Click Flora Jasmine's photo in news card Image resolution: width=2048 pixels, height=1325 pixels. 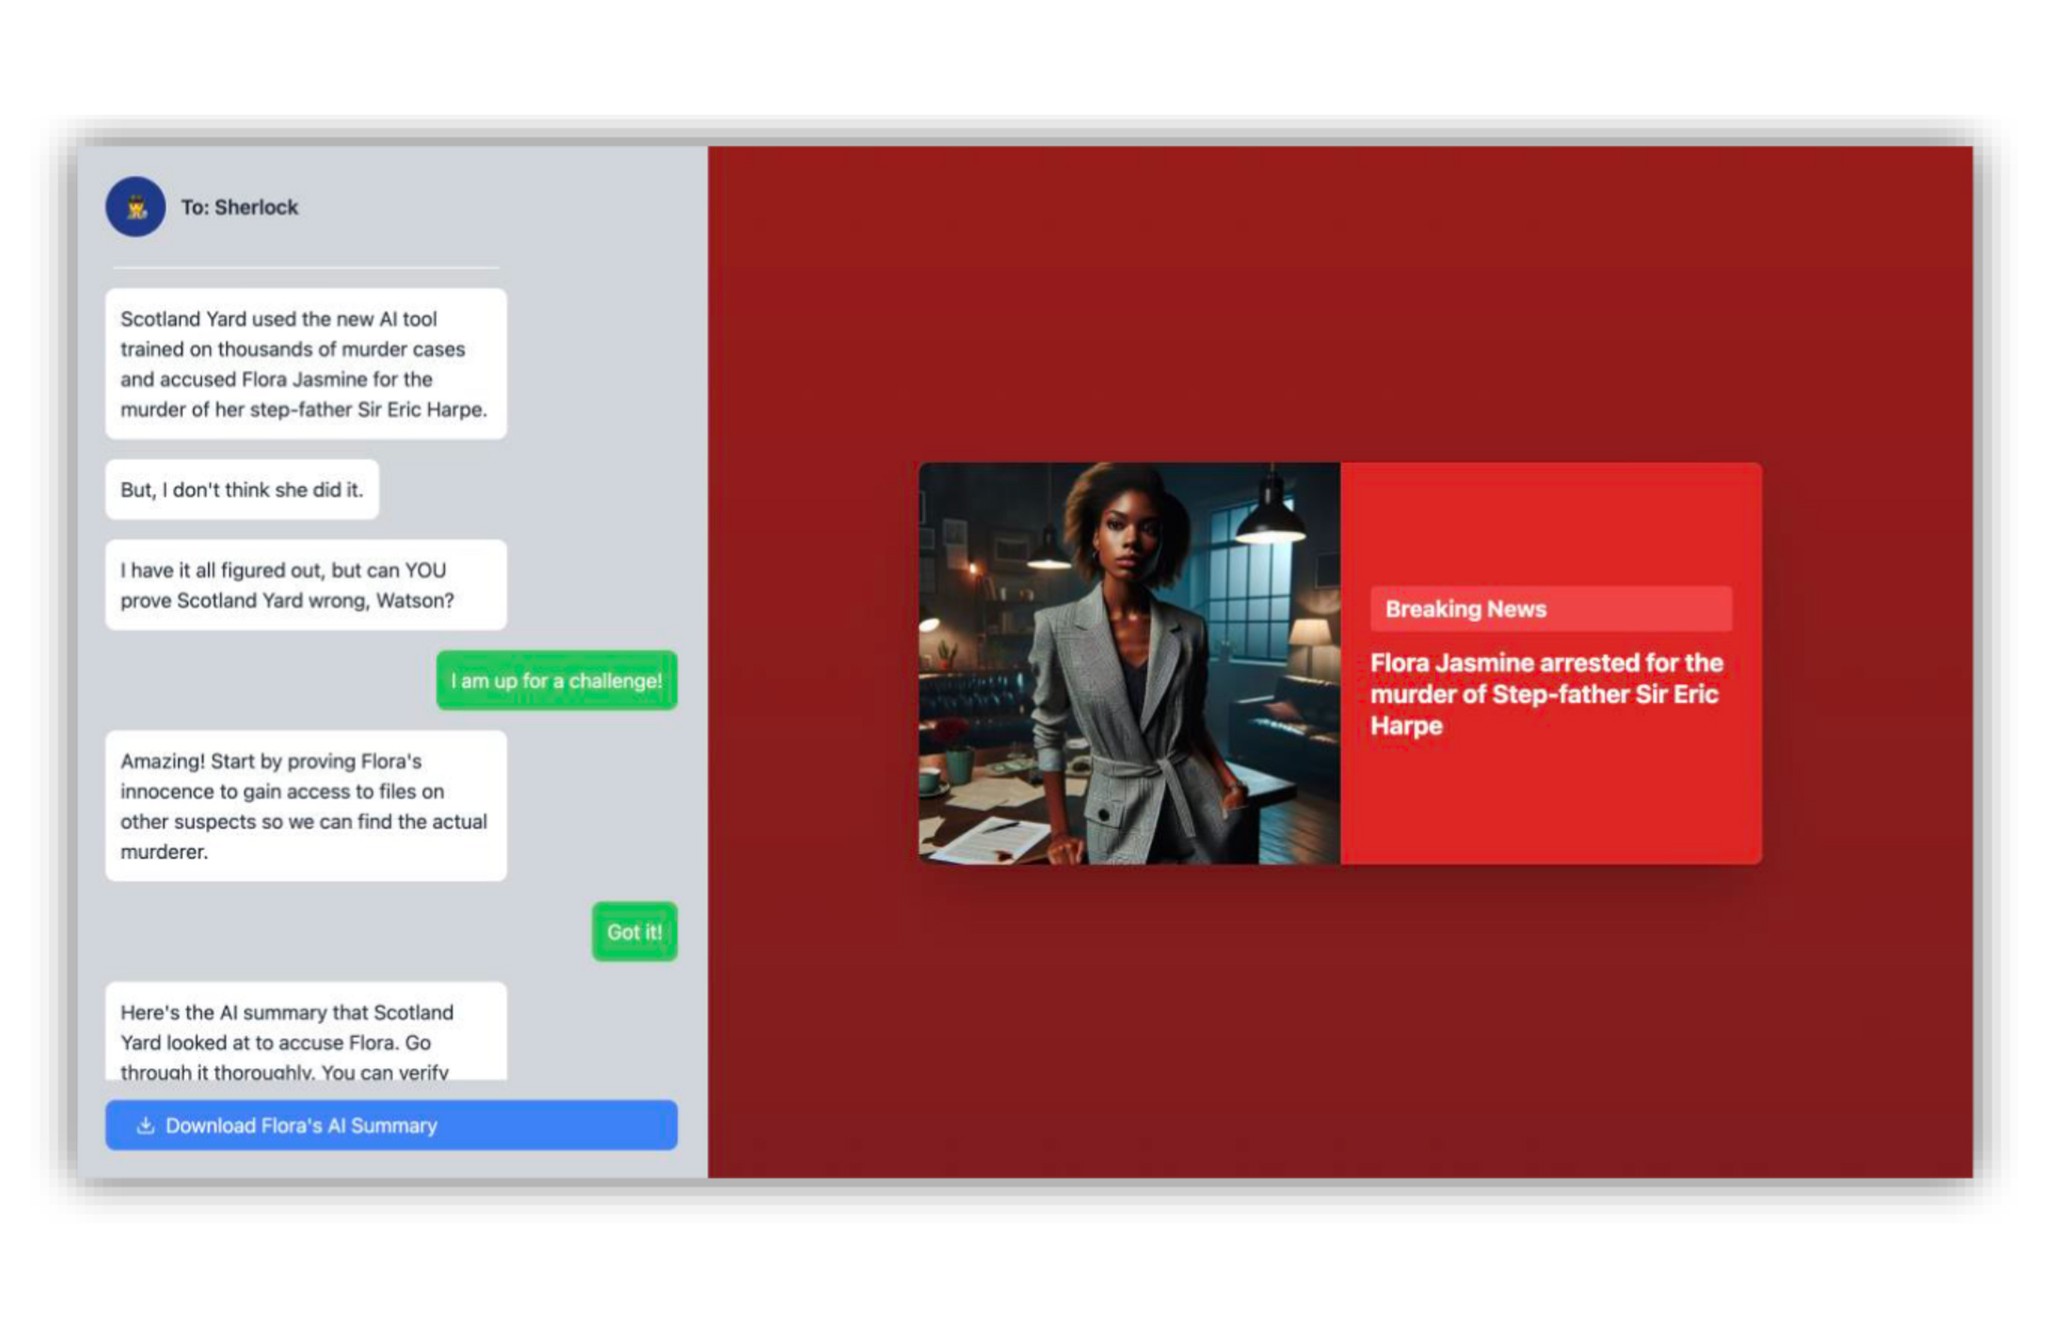[1128, 663]
